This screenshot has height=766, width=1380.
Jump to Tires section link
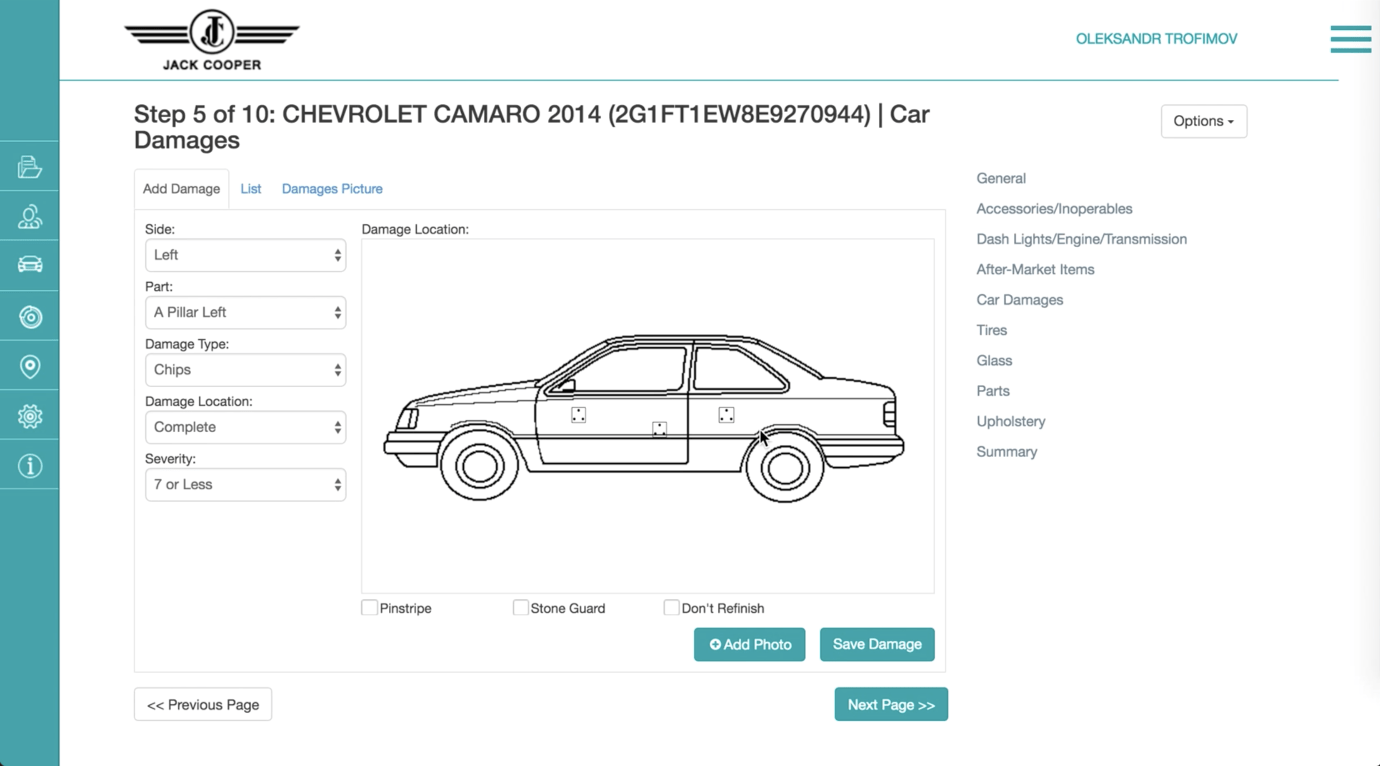991,330
